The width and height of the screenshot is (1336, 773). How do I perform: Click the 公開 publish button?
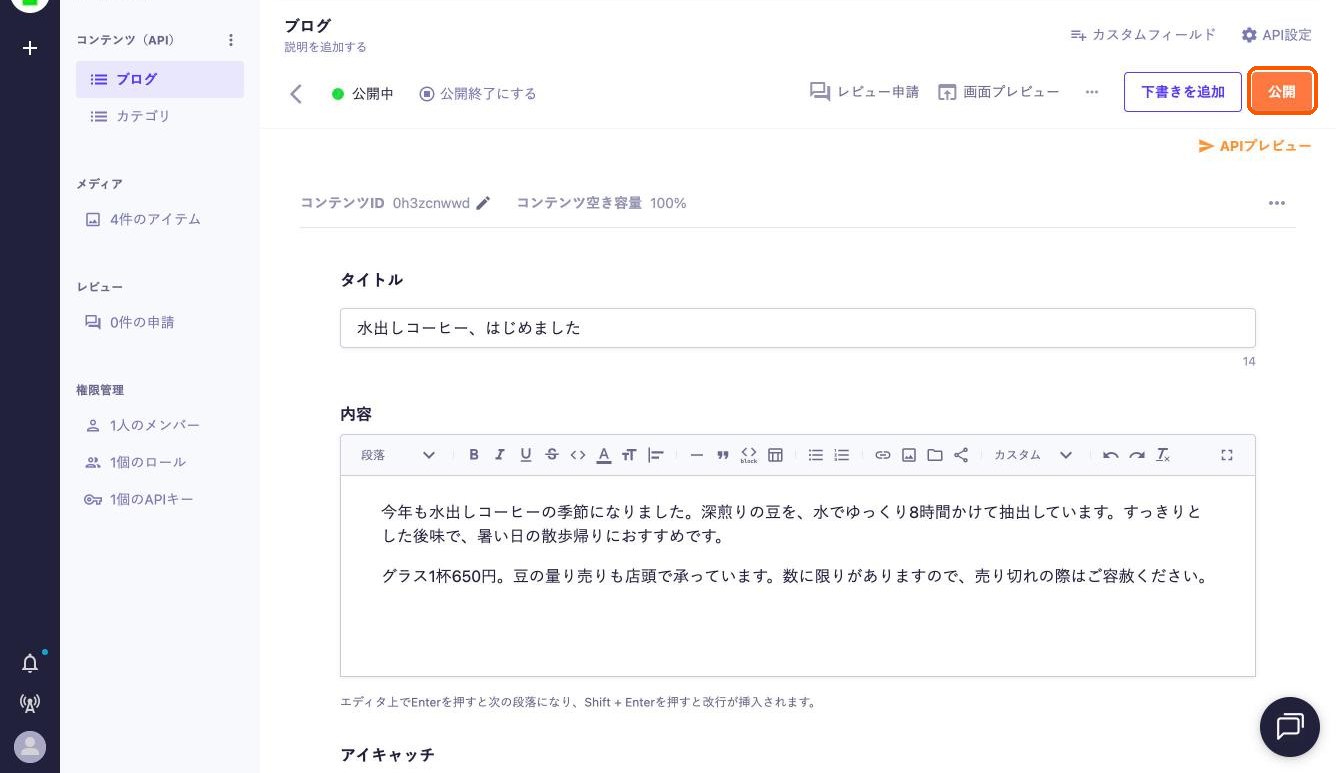[x=1282, y=92]
